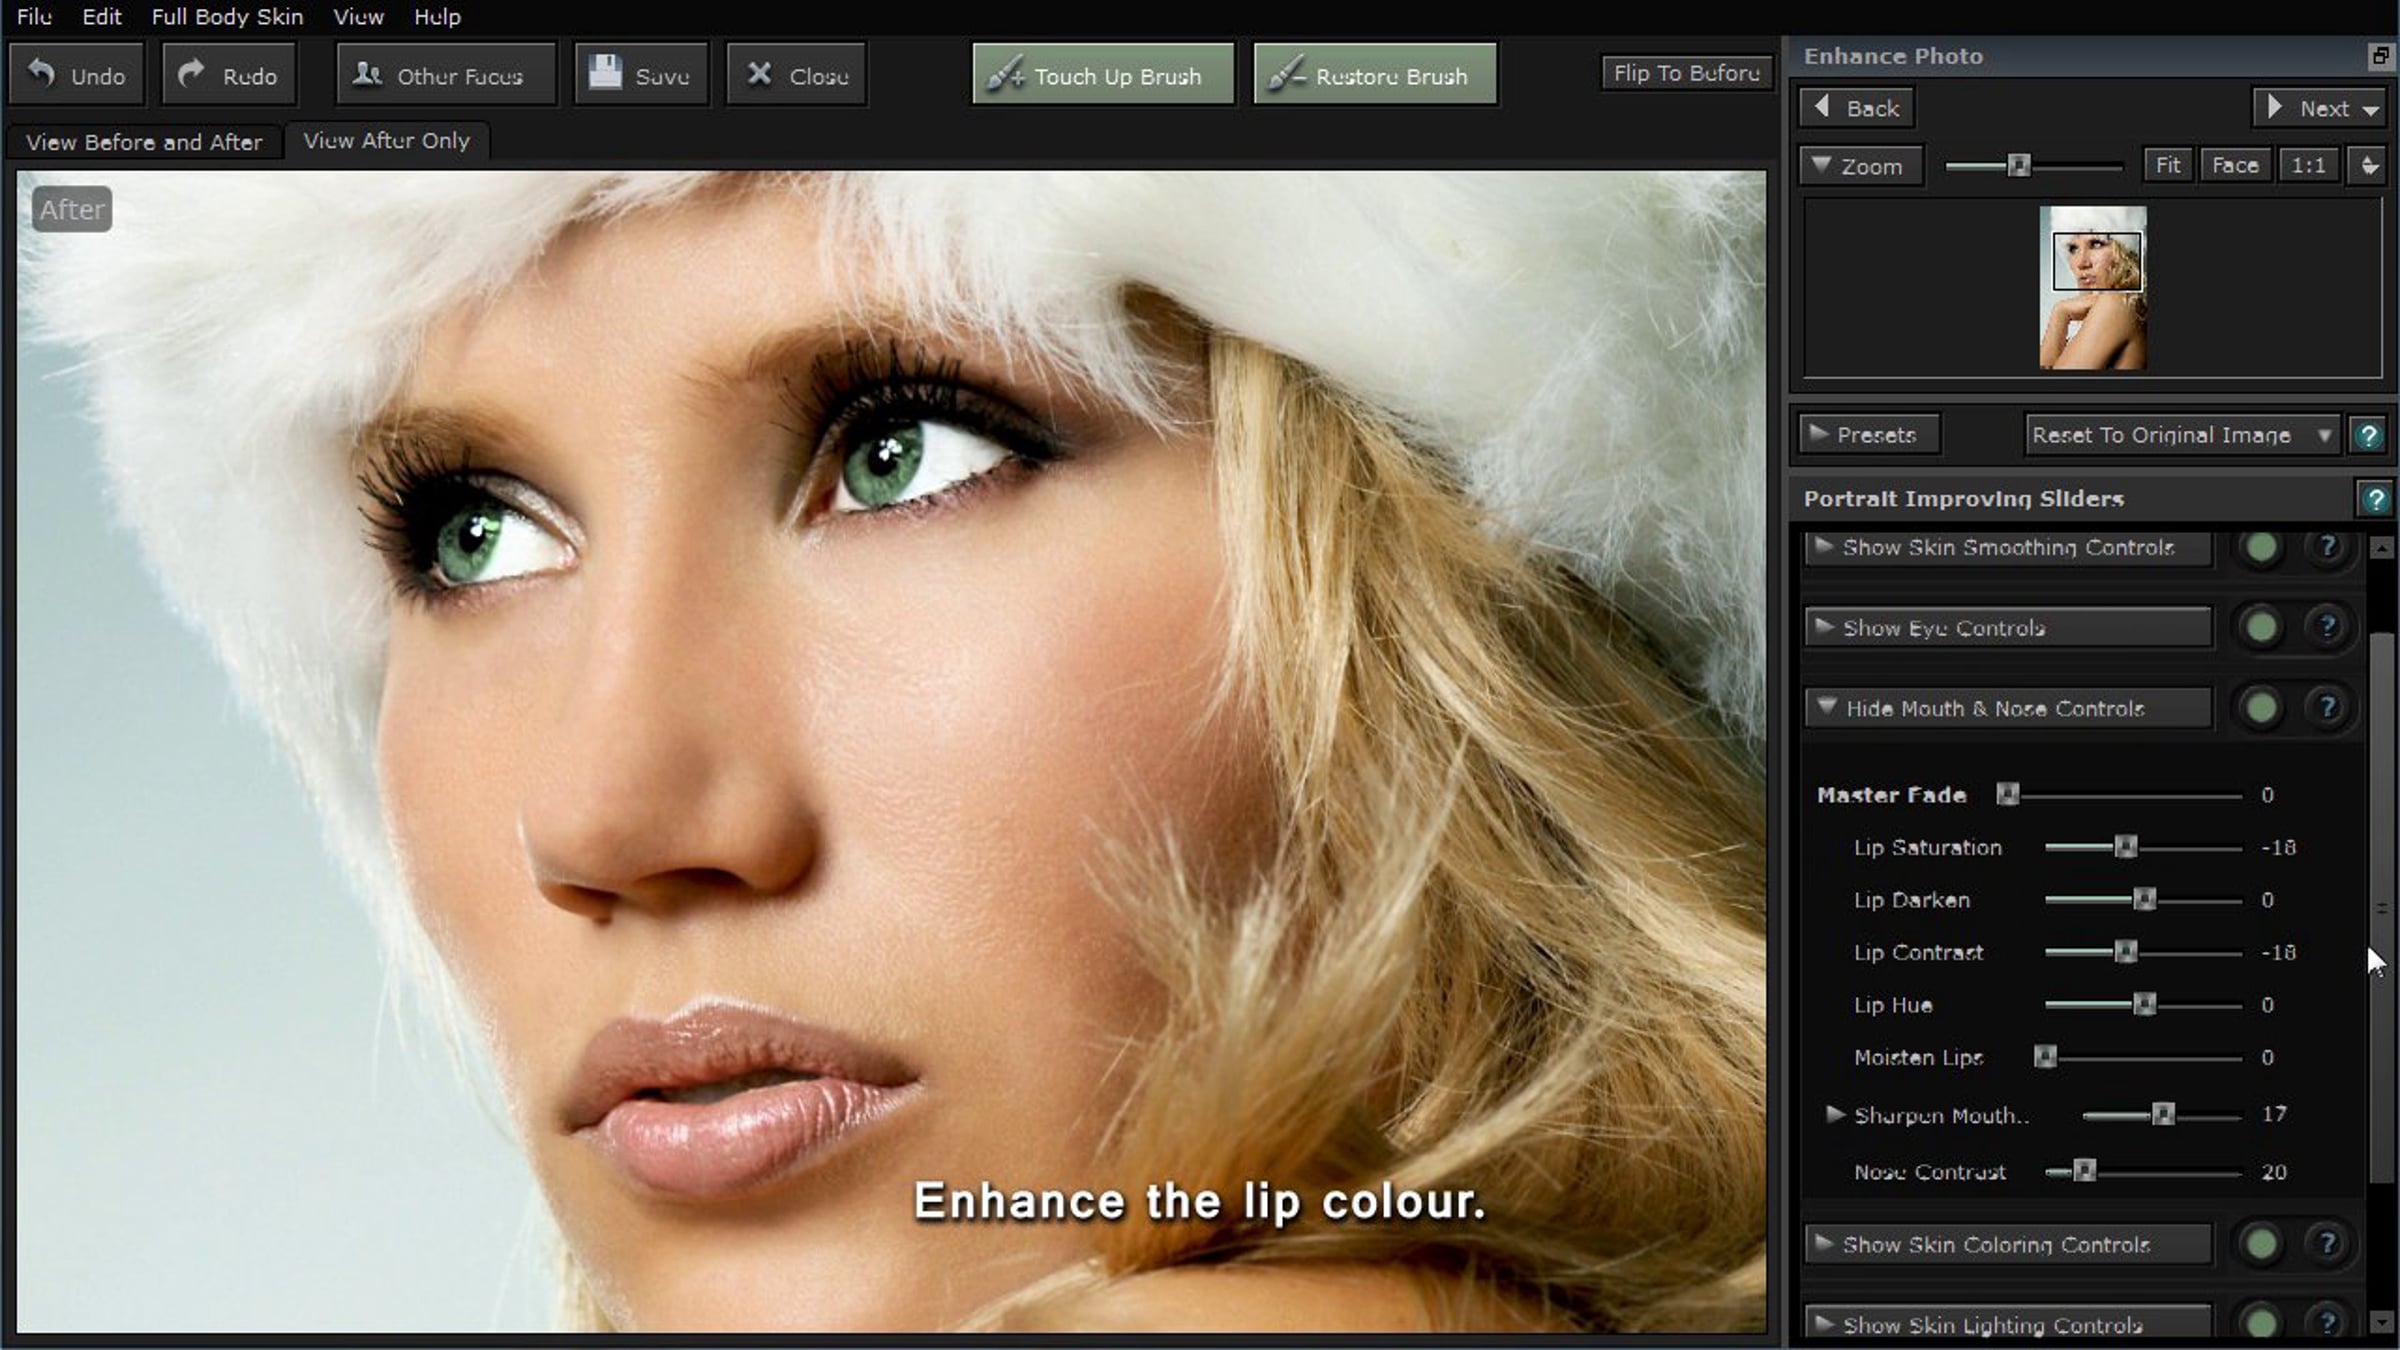Click the Redo arrow button

coord(229,75)
